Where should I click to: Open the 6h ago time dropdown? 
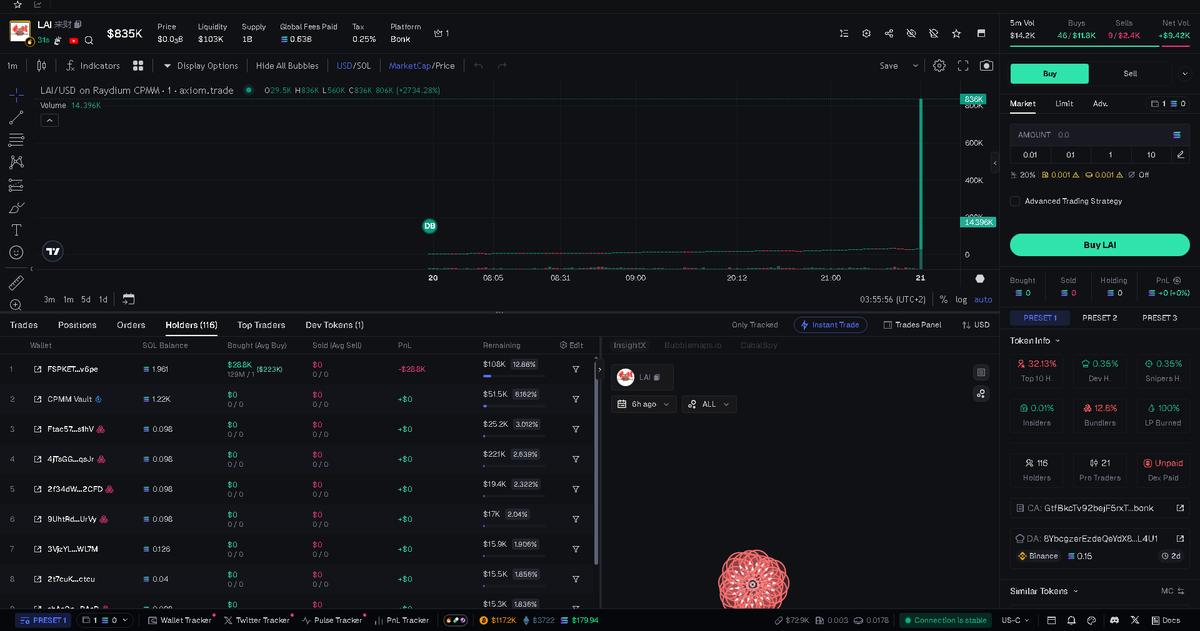click(643, 404)
